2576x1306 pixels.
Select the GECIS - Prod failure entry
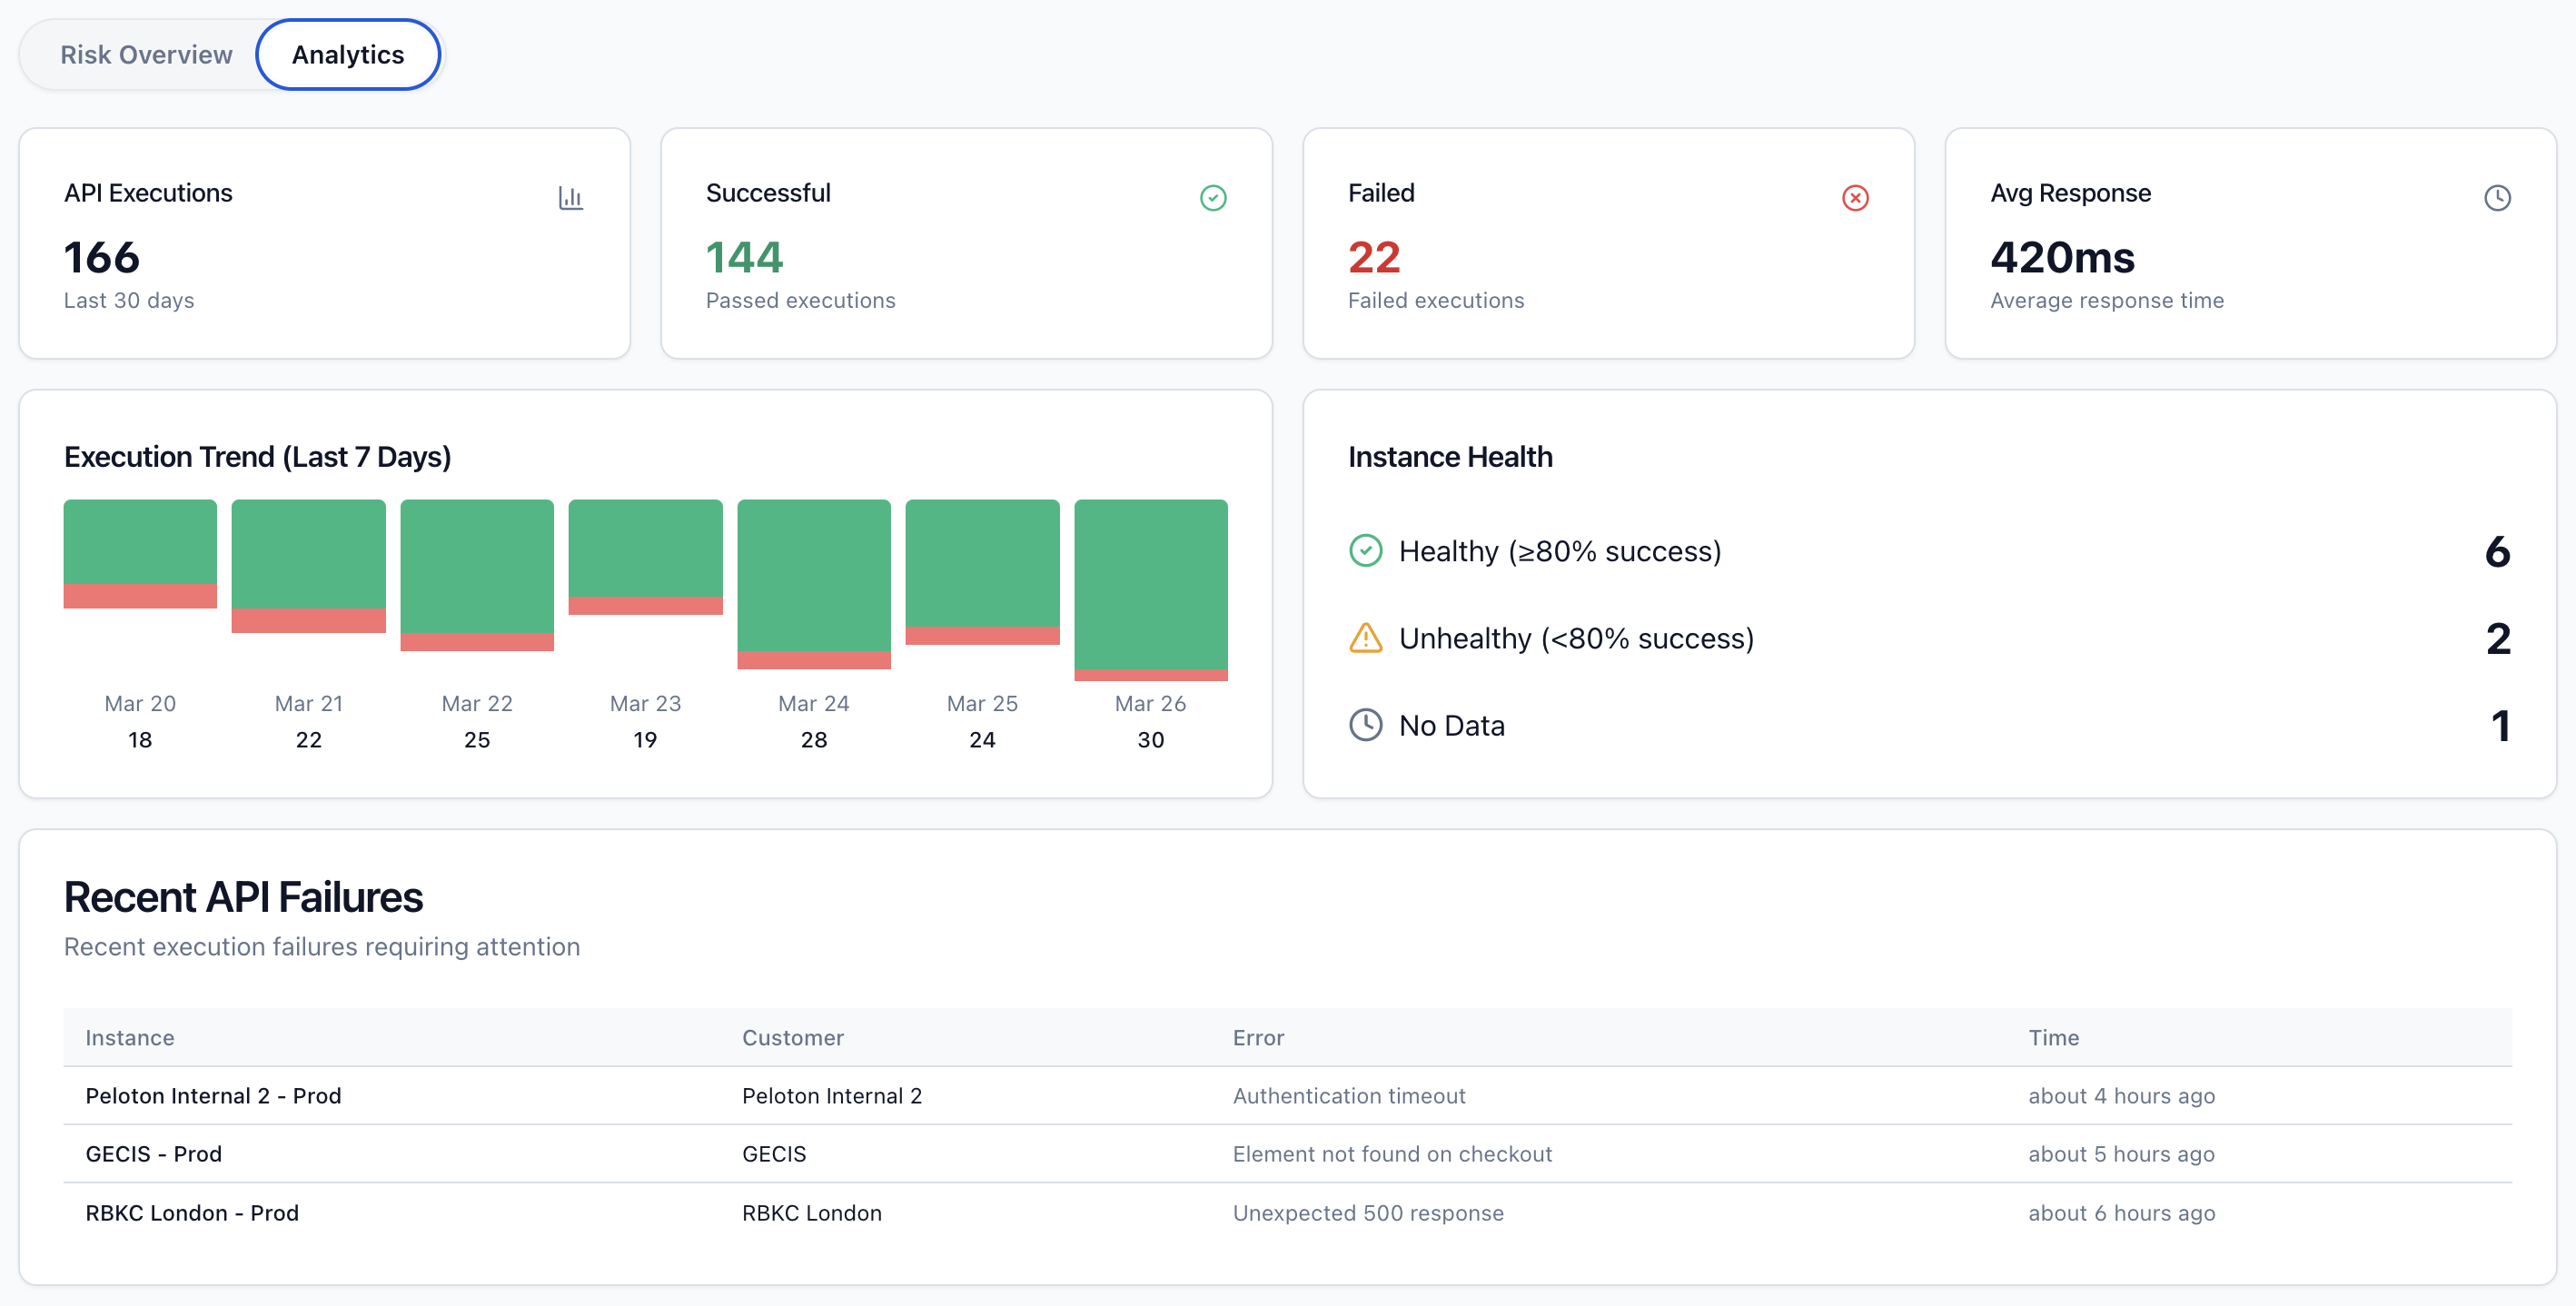(154, 1153)
